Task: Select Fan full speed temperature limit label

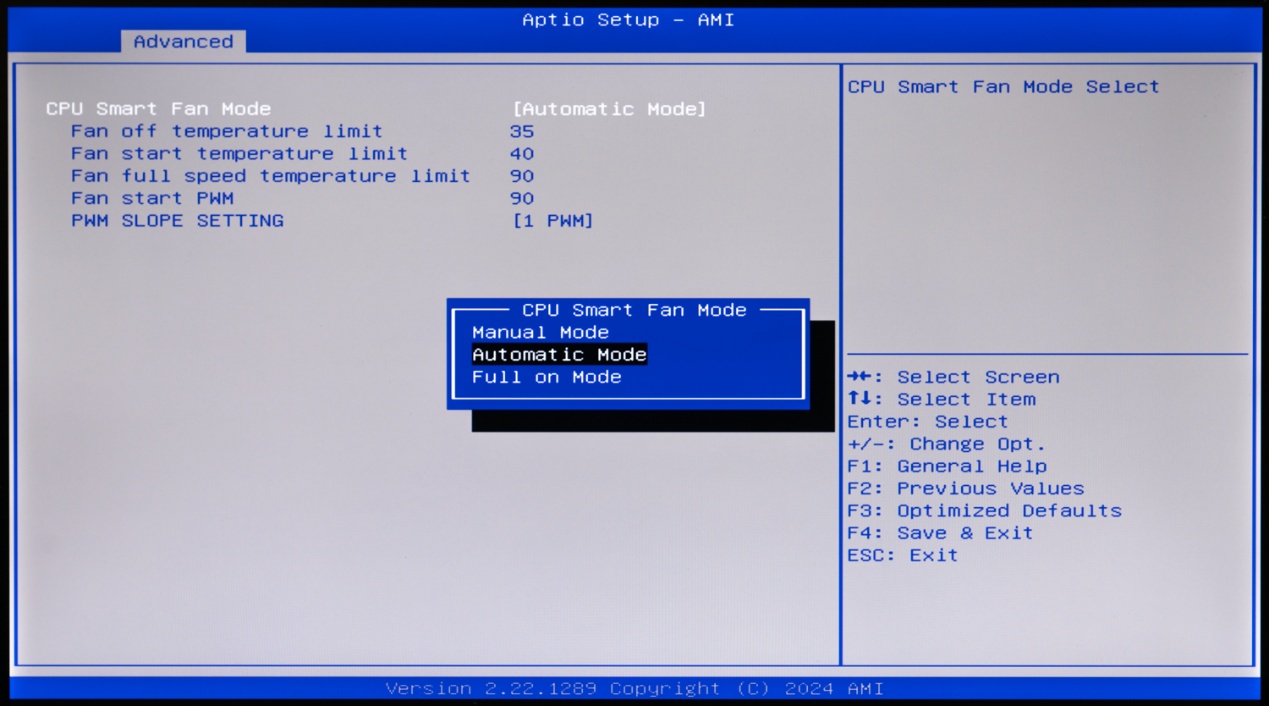Action: pyautogui.click(x=270, y=176)
